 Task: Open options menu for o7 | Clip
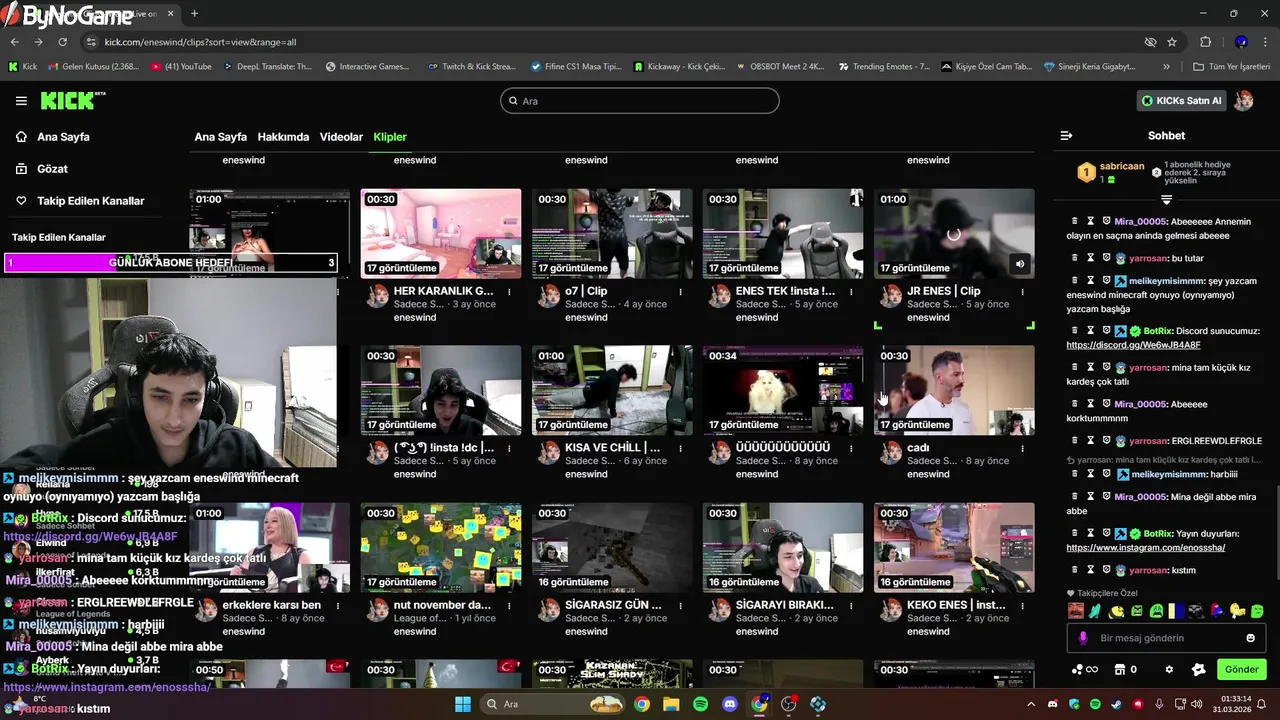[680, 292]
